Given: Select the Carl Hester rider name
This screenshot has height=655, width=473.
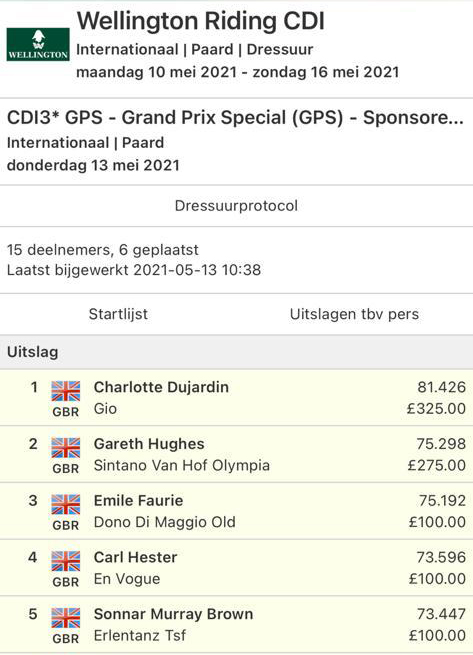Looking at the screenshot, I should point(135,557).
